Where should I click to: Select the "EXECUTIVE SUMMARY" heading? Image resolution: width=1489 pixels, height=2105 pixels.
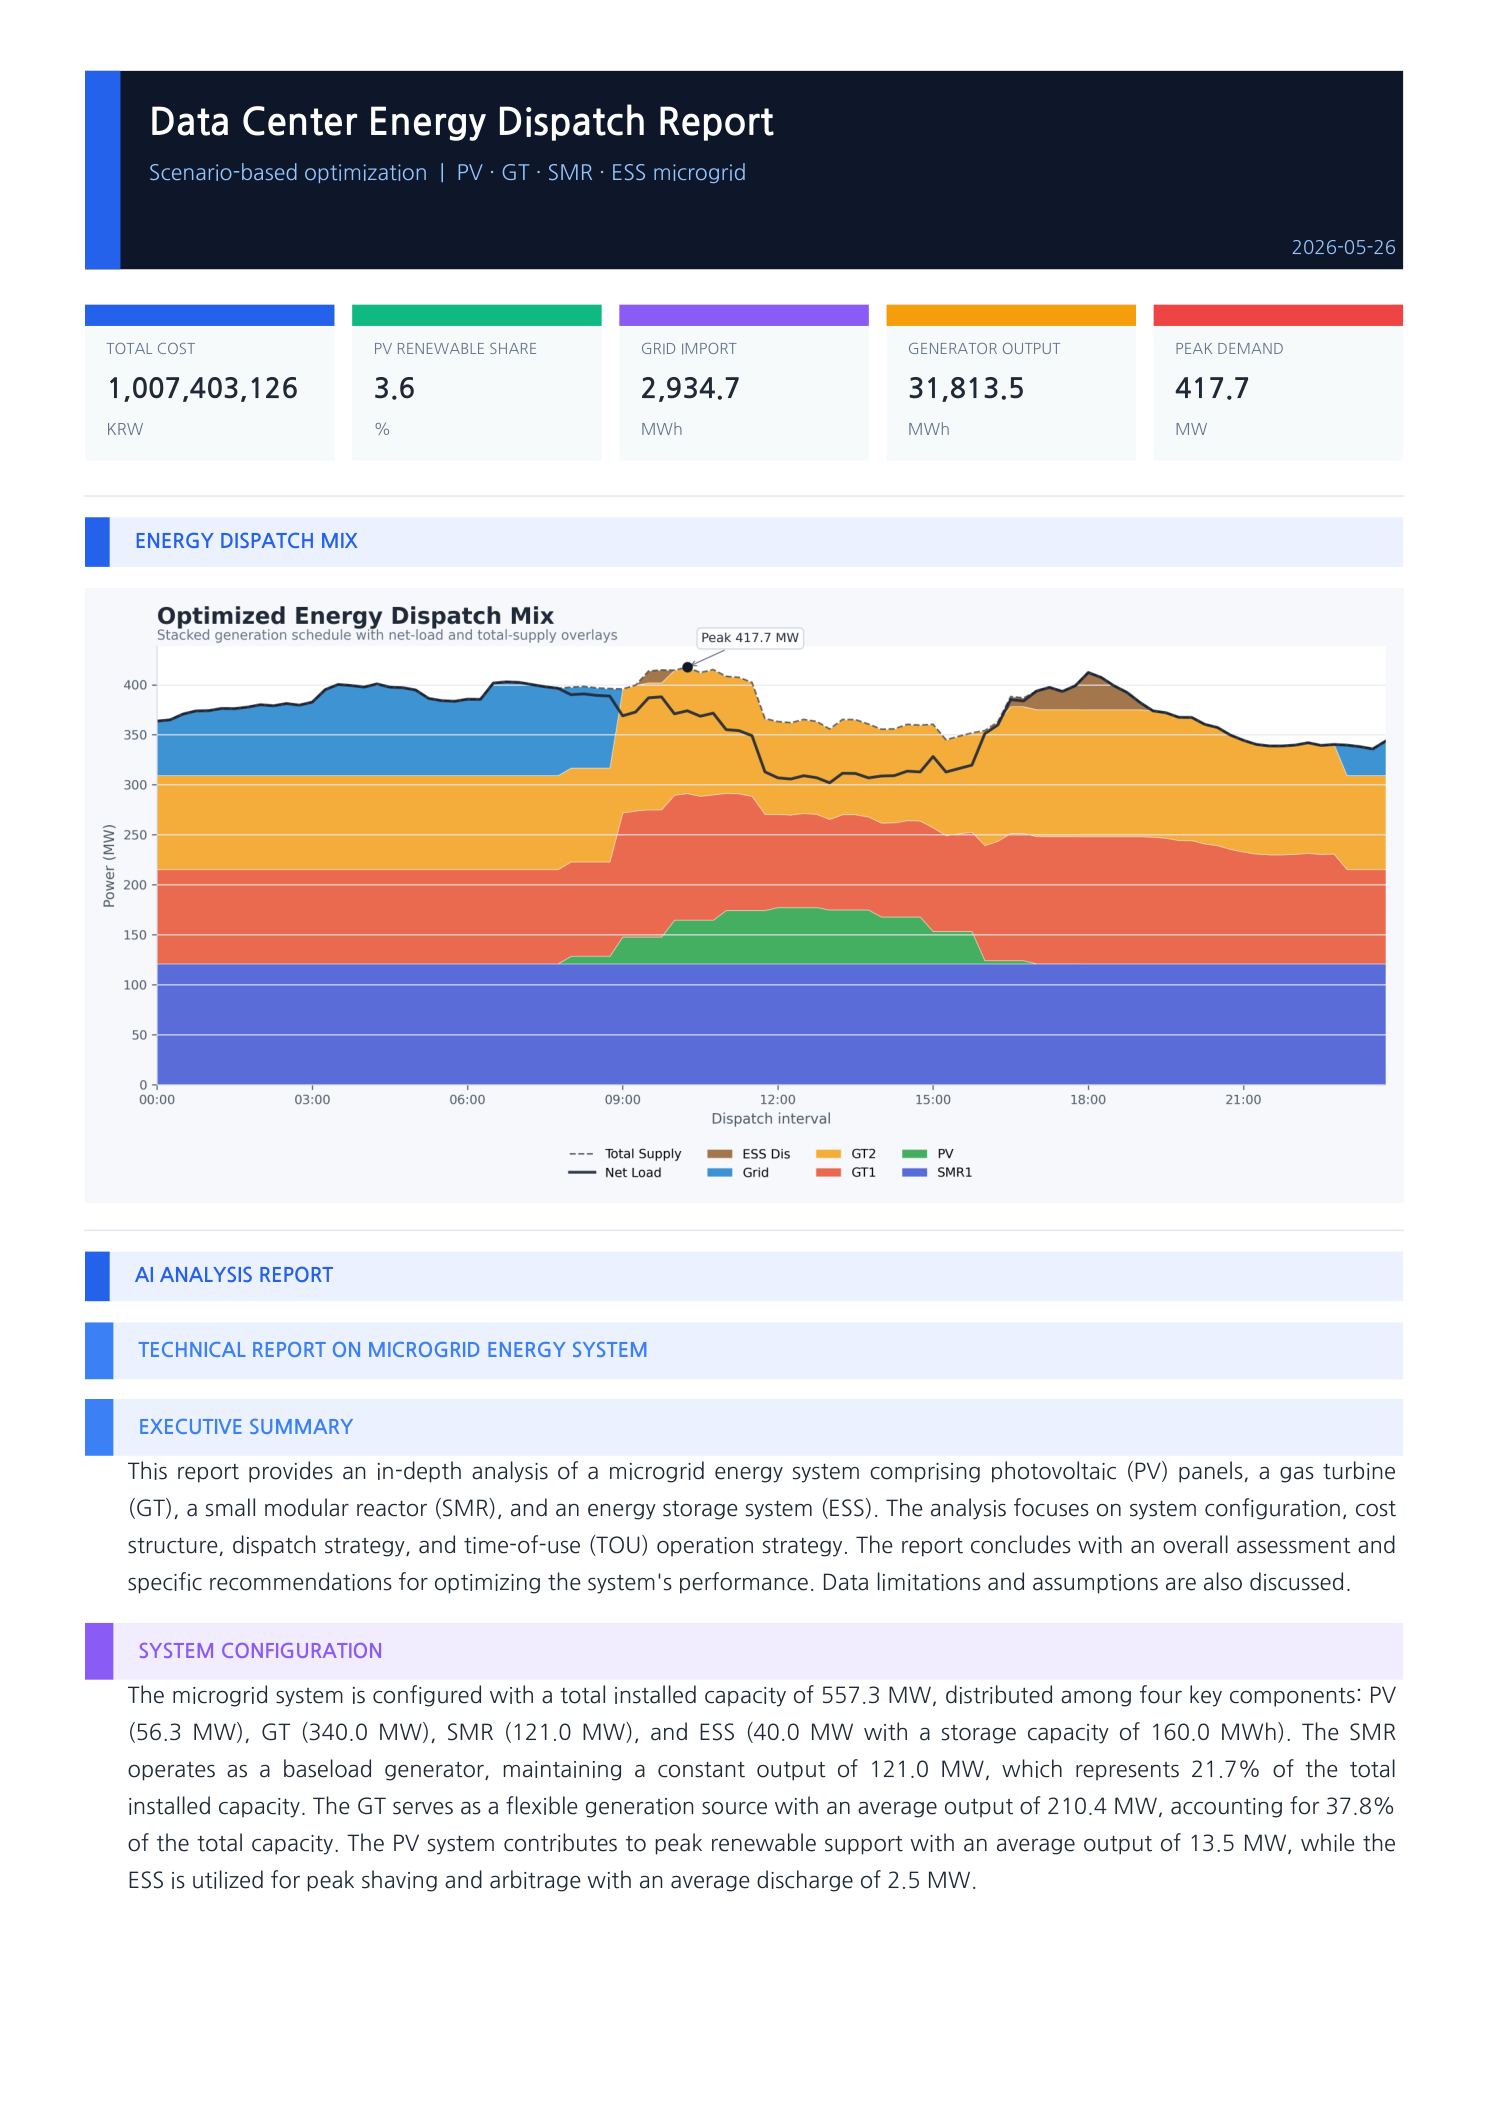coord(246,1427)
